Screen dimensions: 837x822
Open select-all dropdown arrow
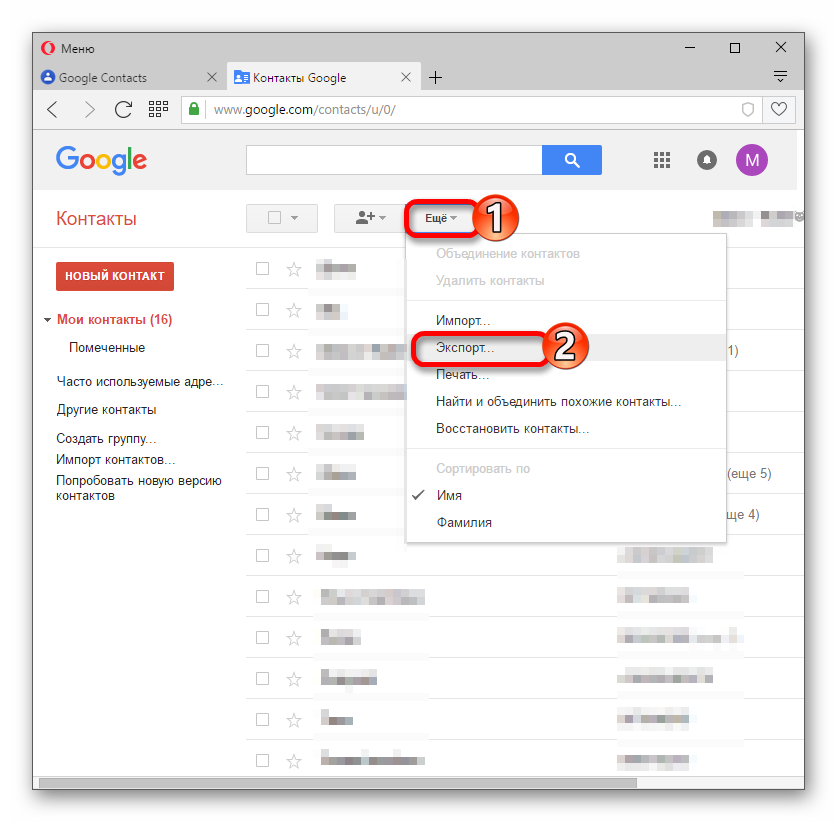point(295,218)
